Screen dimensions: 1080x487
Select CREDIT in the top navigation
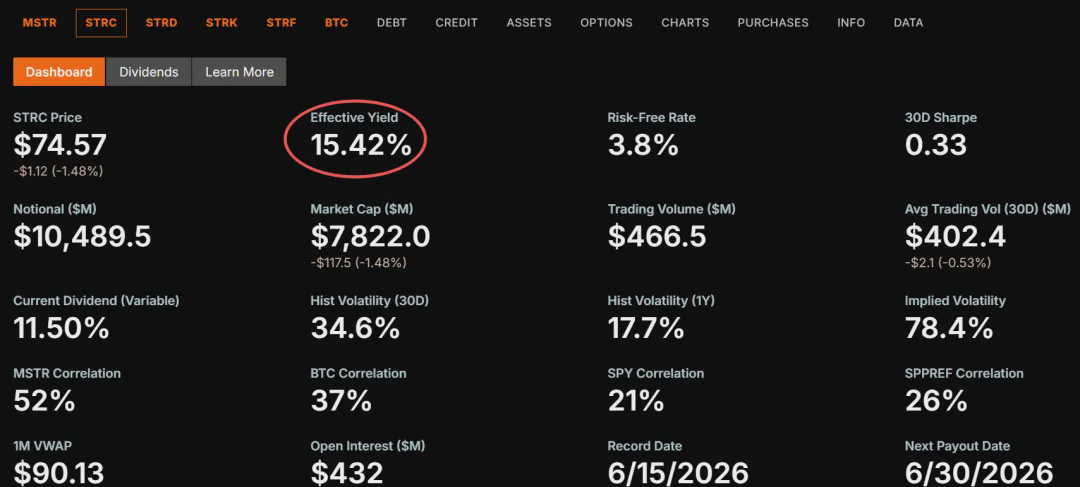coord(456,23)
